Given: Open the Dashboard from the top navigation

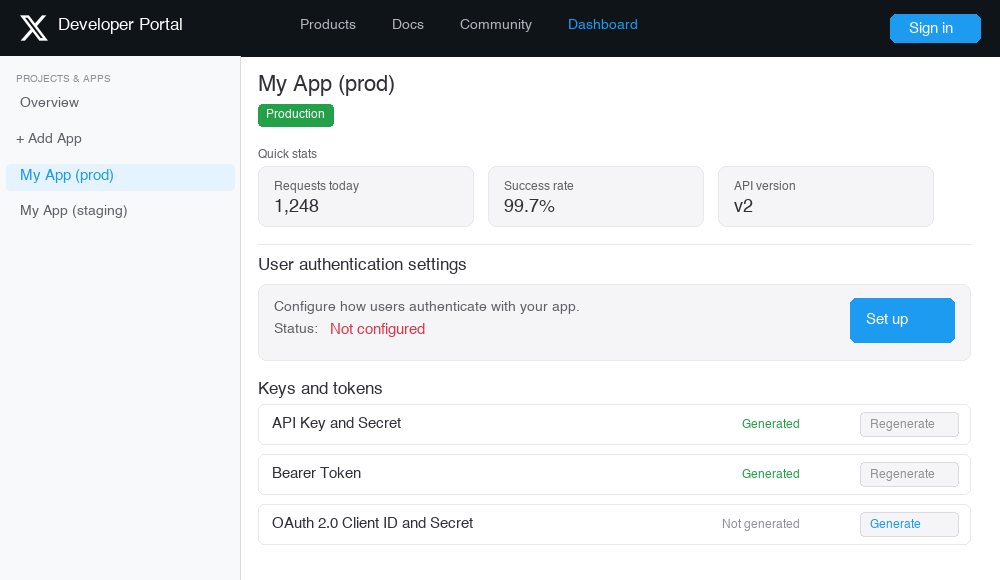Looking at the screenshot, I should tap(602, 24).
